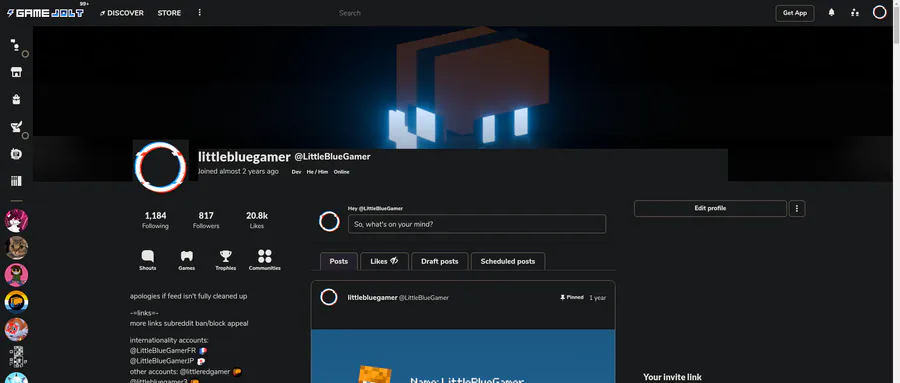Image resolution: width=900 pixels, height=383 pixels.
Task: Open the notifications bell
Action: tap(831, 13)
